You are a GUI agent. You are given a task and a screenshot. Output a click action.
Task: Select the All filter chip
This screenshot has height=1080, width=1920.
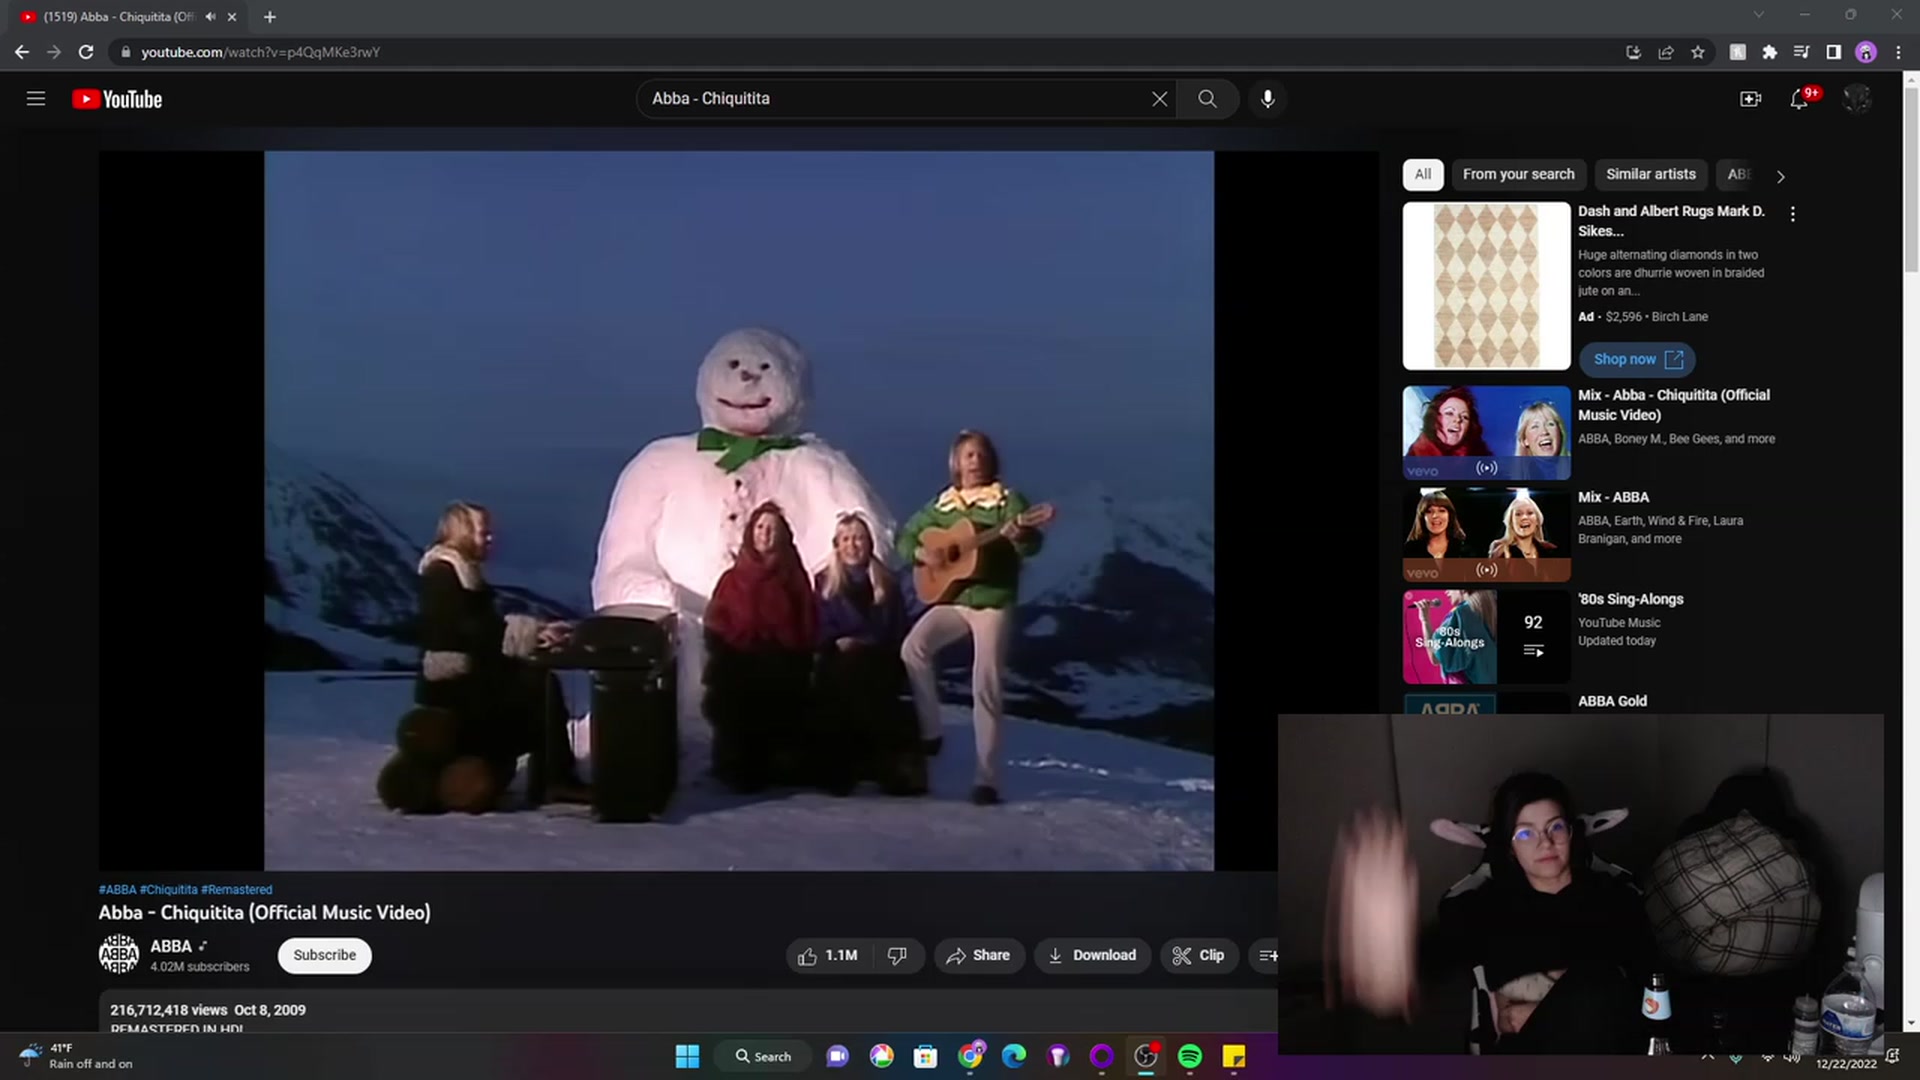(1422, 174)
